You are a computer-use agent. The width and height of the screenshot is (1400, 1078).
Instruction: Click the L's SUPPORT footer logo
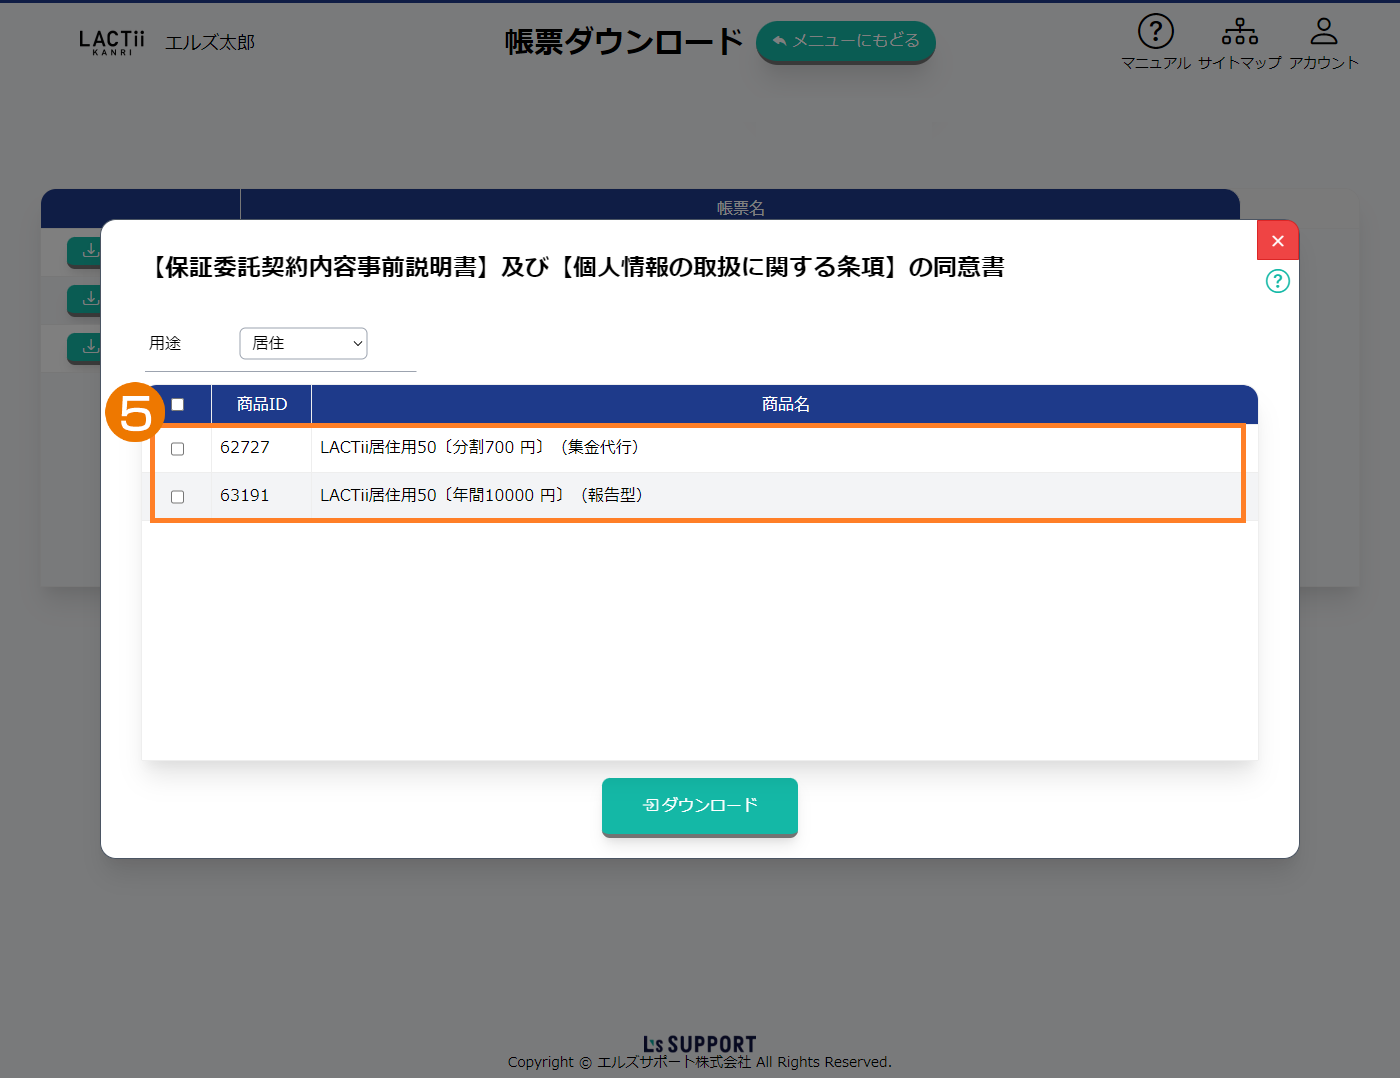[x=699, y=1044]
